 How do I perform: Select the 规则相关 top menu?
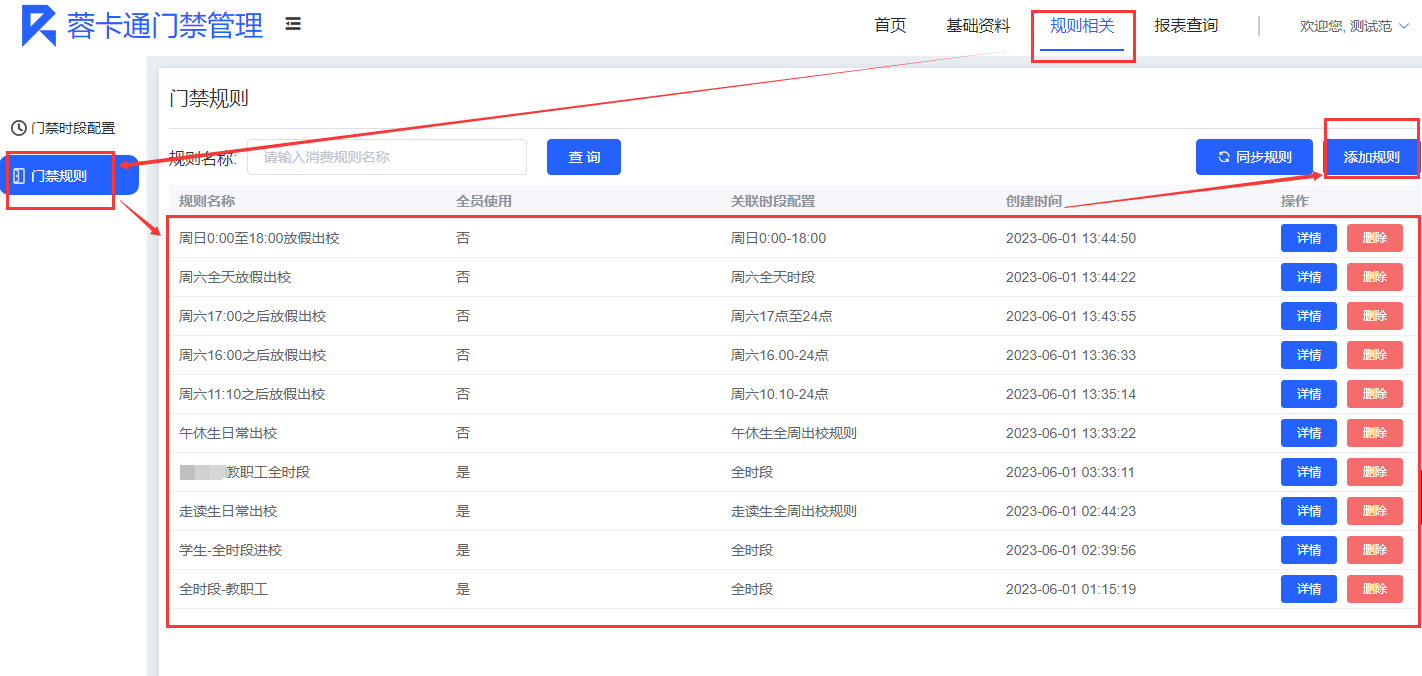coord(1082,26)
